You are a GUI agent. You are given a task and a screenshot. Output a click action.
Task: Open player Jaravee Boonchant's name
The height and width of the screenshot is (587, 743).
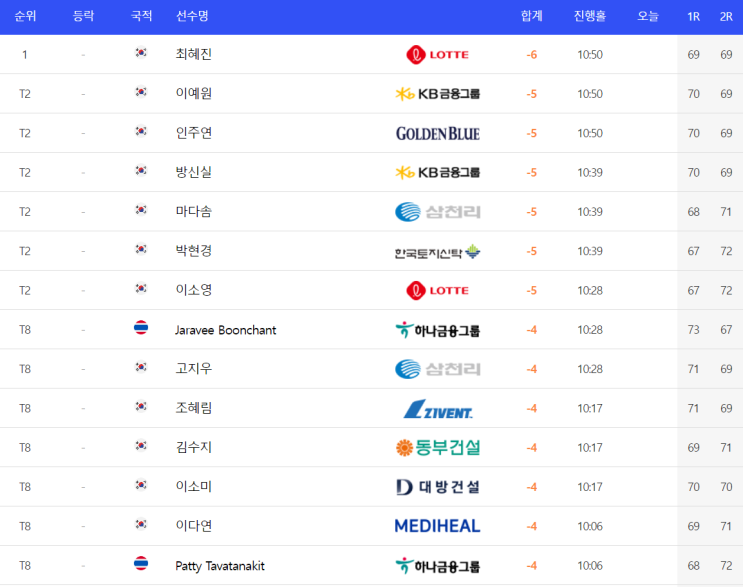coord(226,330)
